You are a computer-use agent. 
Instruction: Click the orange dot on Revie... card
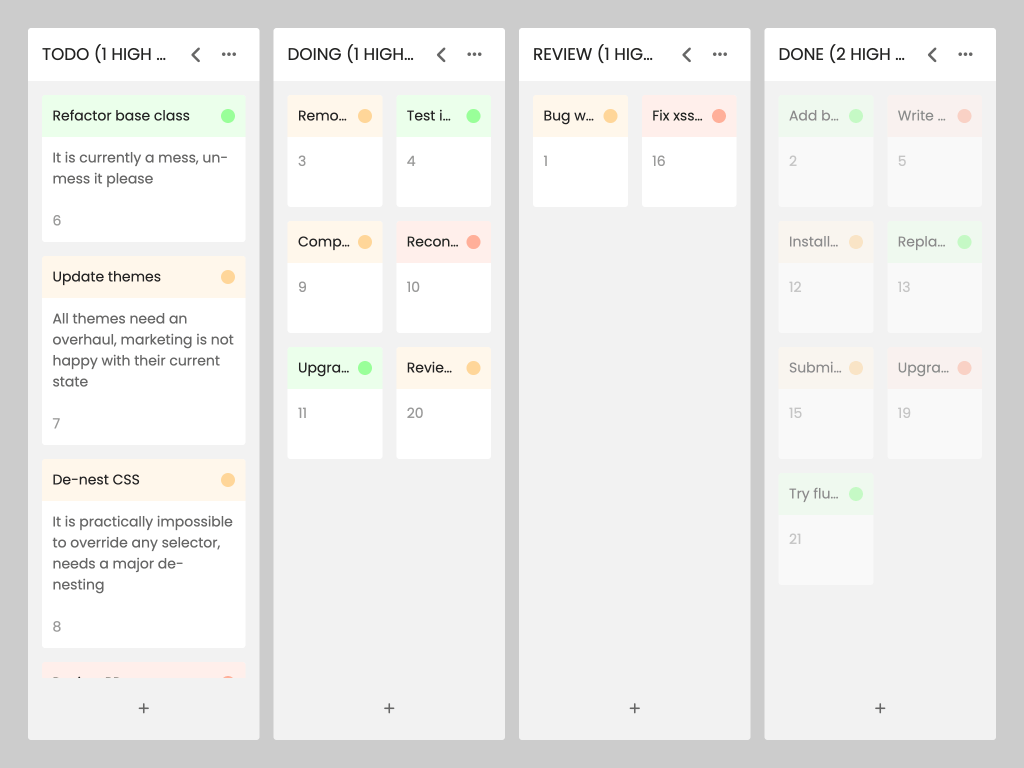point(473,368)
